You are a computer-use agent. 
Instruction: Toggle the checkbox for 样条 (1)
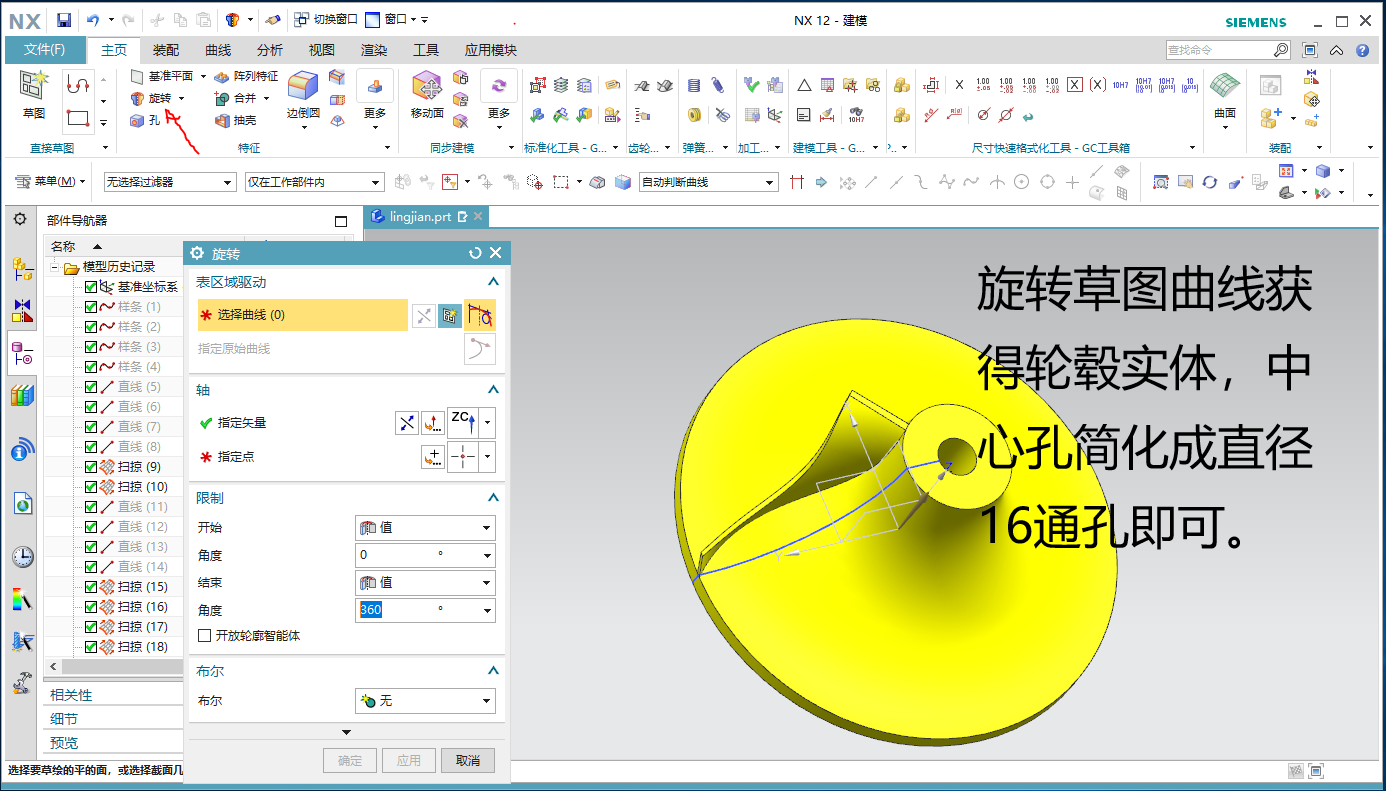(x=91, y=307)
